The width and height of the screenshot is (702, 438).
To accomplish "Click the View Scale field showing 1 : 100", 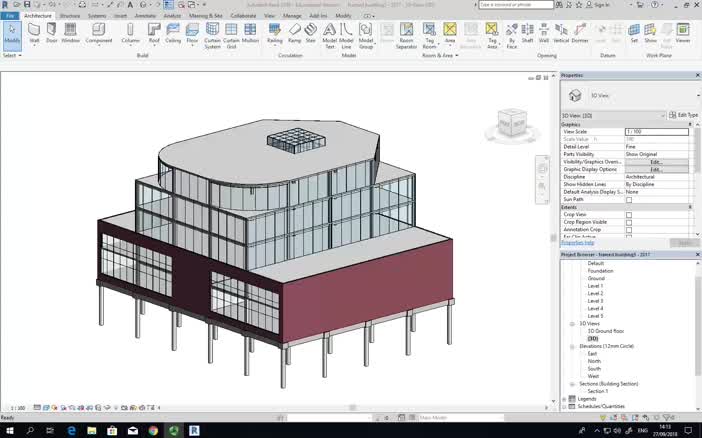I will [x=656, y=132].
